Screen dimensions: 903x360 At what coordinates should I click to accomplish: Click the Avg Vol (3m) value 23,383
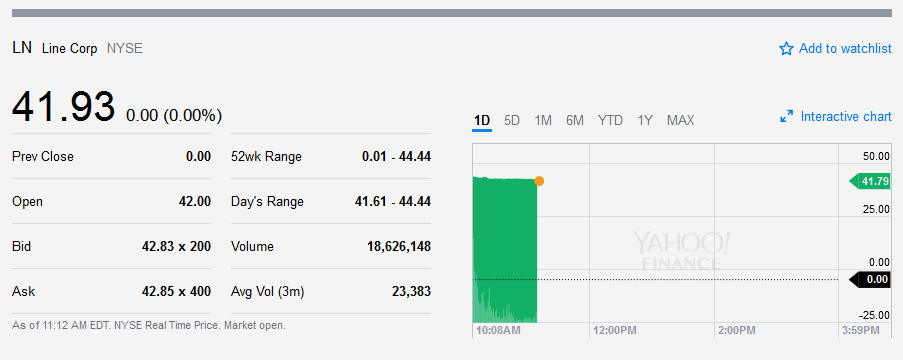coord(411,291)
